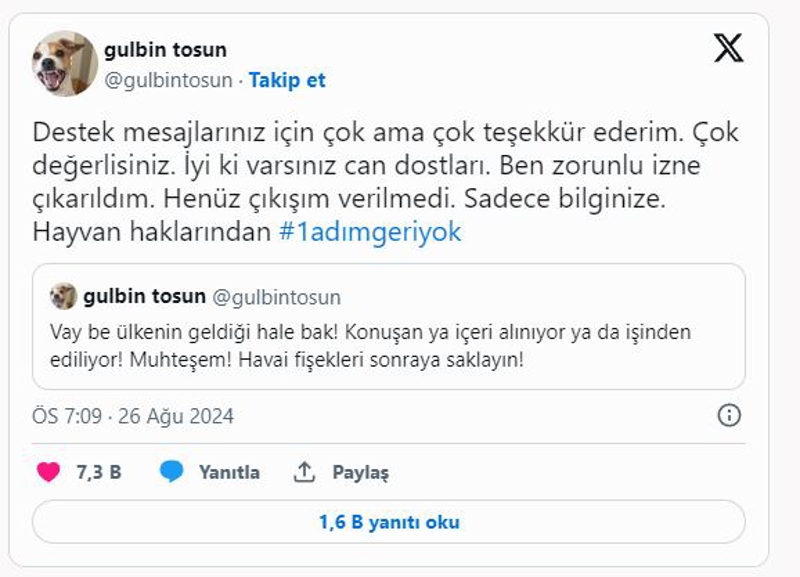Click the share upload arrow icon
Image resolution: width=800 pixels, height=577 pixels.
(x=305, y=472)
